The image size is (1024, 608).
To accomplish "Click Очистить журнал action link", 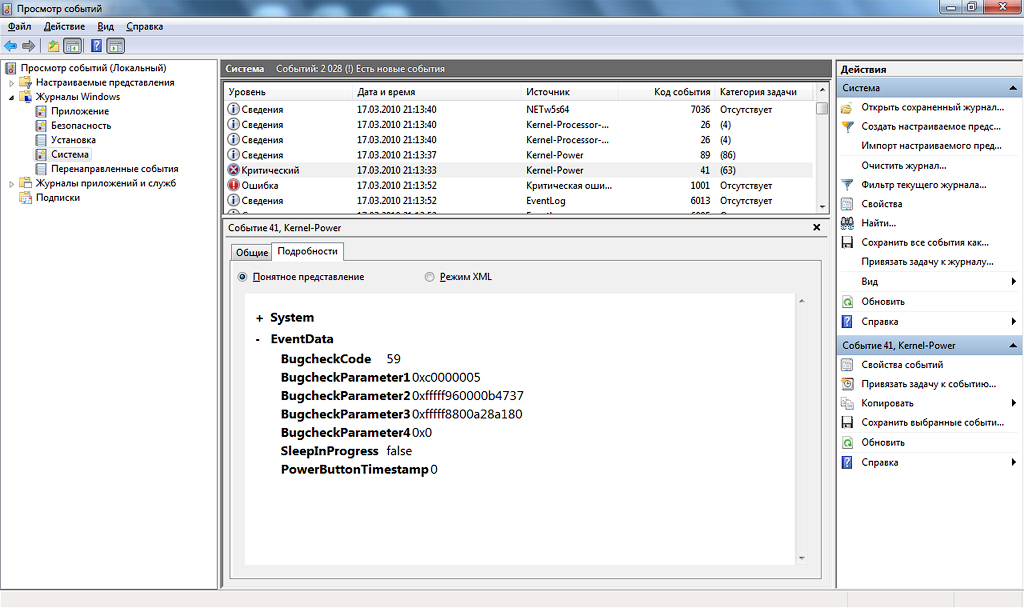I will pyautogui.click(x=903, y=165).
